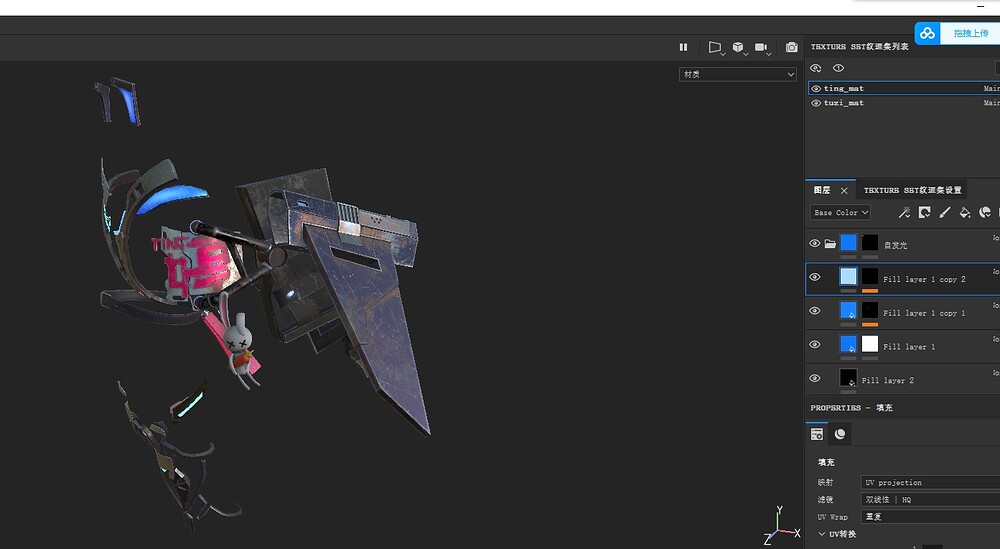Collapse the UV转换 section

coord(821,534)
